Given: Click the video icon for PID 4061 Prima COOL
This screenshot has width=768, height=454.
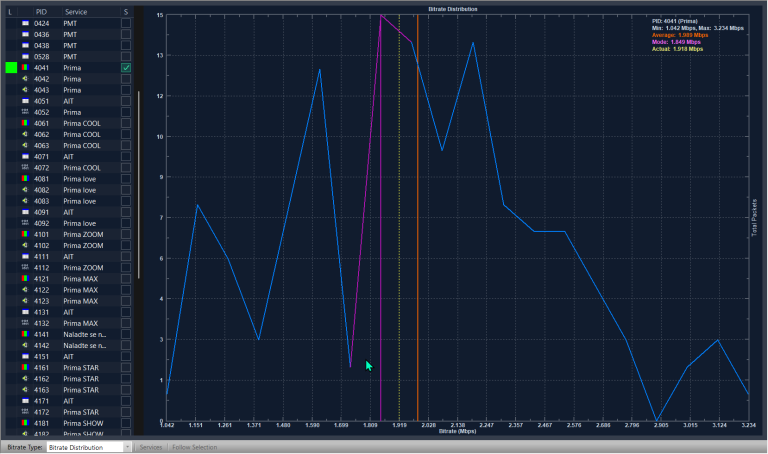Looking at the screenshot, I should click(x=25, y=123).
